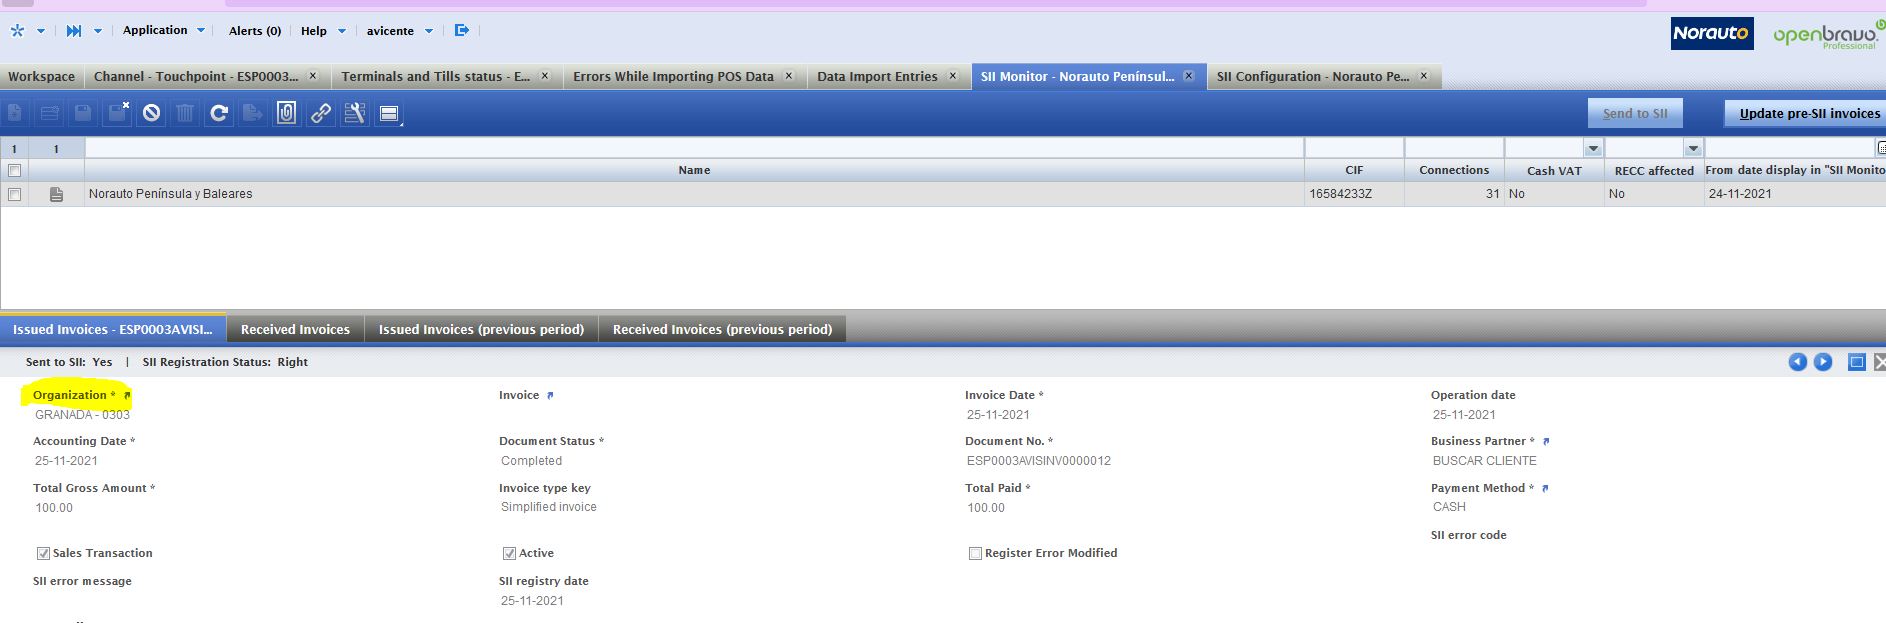
Task: Click the cancel changes (no-entry) icon
Action: (151, 114)
